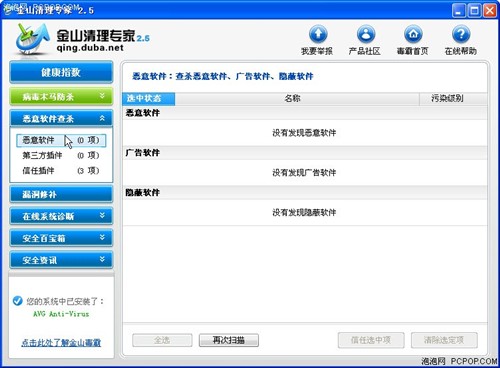Click the 再次扫描 rescan button

[x=229, y=340]
